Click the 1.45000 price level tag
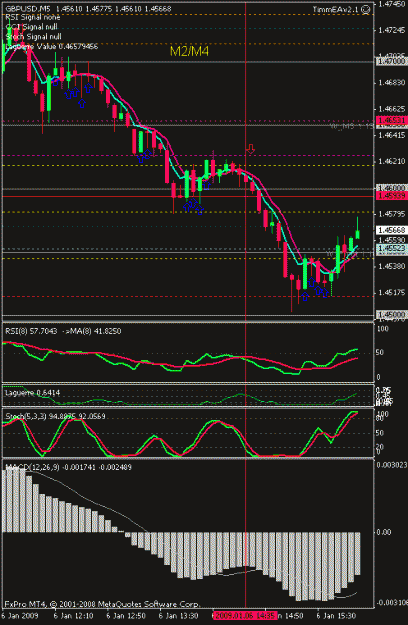Screen dimensions: 408x625 coord(392,314)
